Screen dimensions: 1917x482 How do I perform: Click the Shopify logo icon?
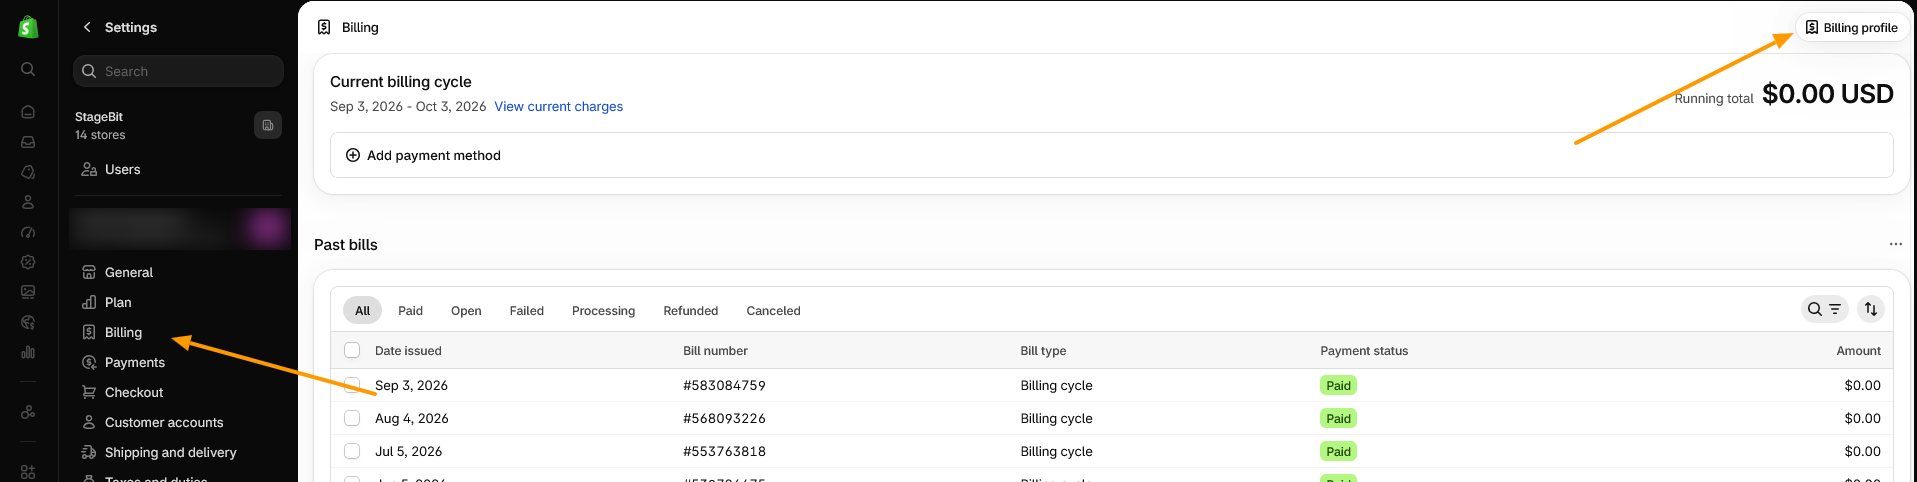[28, 27]
